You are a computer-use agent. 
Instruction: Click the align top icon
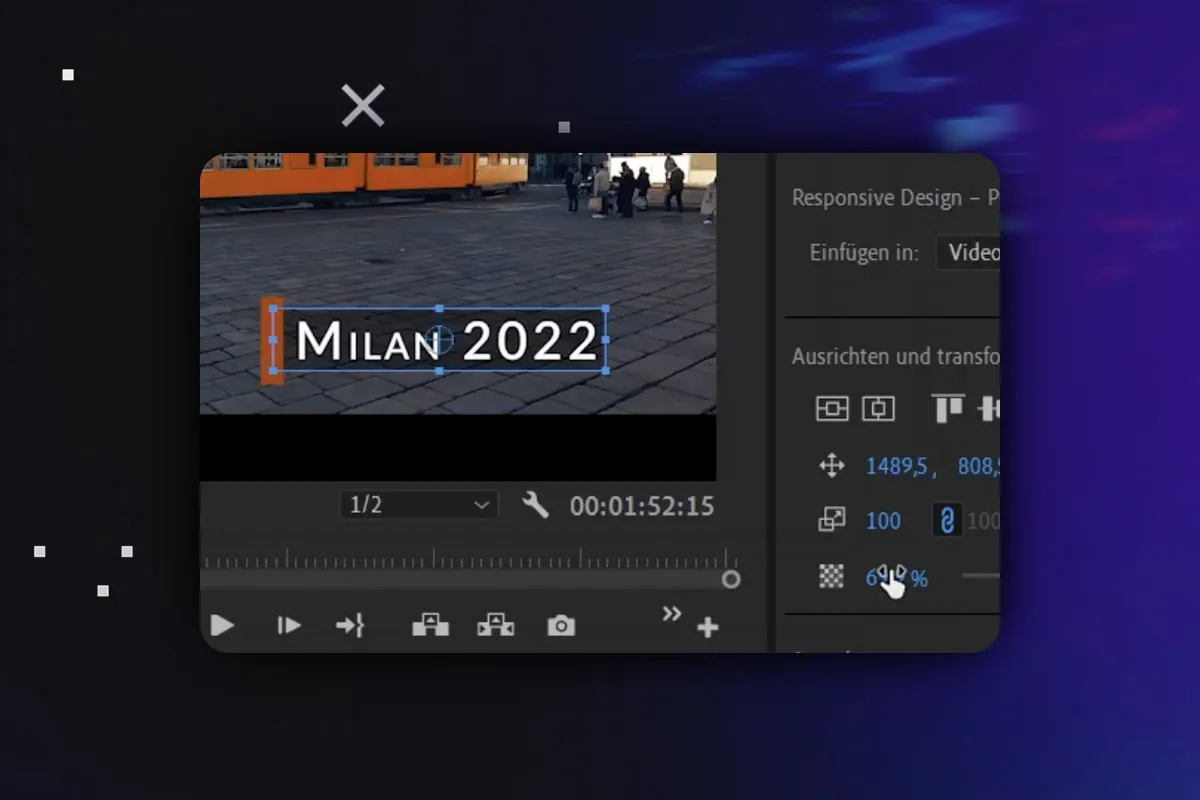(x=947, y=408)
